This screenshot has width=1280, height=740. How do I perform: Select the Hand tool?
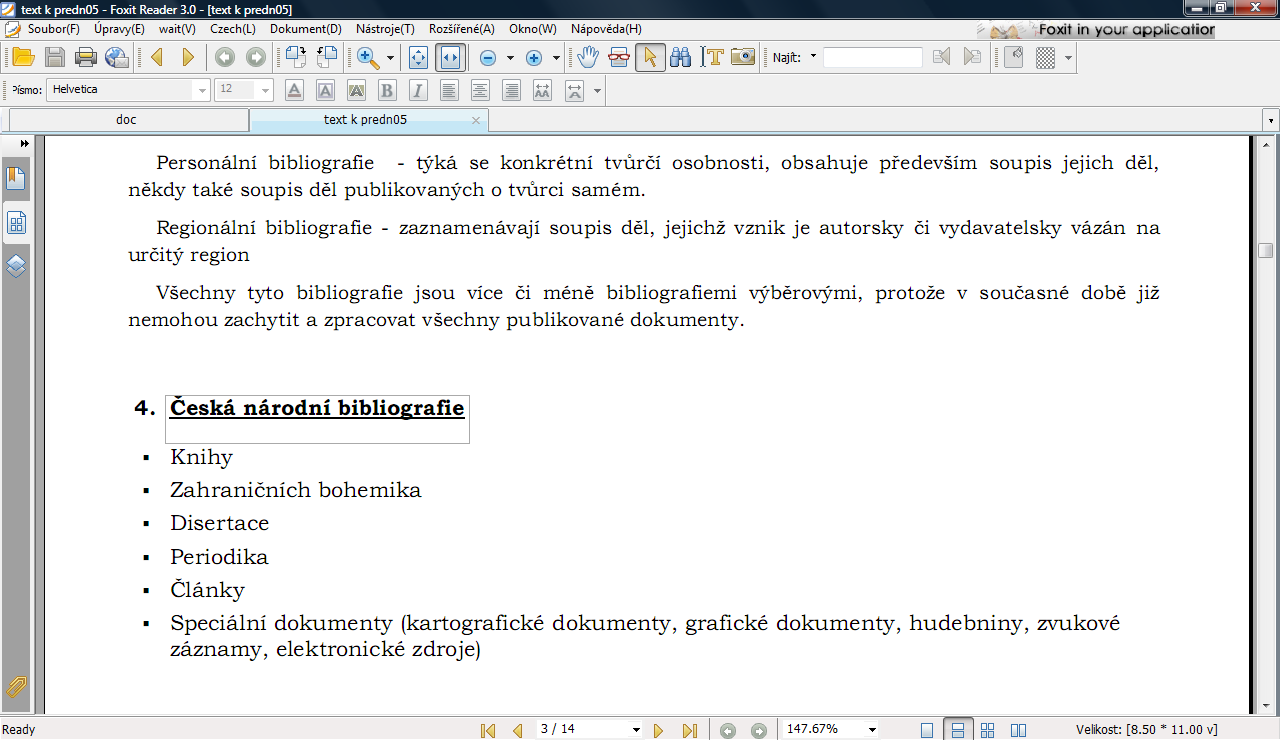[x=588, y=57]
